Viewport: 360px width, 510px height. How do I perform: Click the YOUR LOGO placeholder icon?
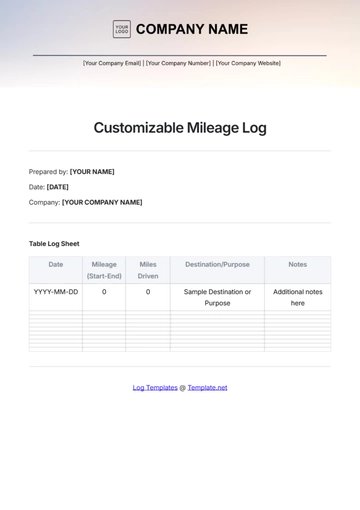(x=122, y=29)
